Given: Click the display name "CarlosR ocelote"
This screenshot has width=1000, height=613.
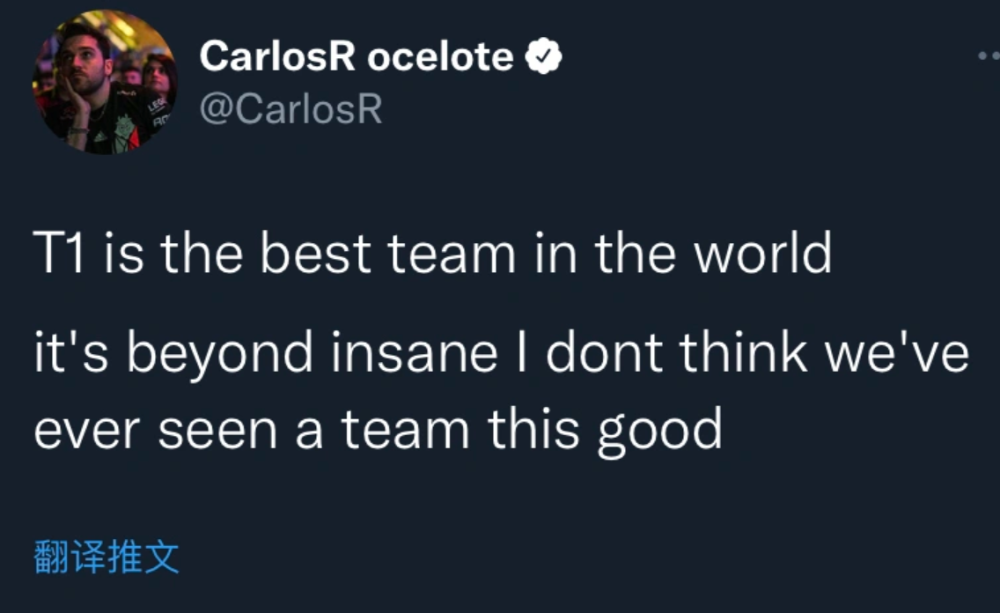Looking at the screenshot, I should (x=356, y=58).
